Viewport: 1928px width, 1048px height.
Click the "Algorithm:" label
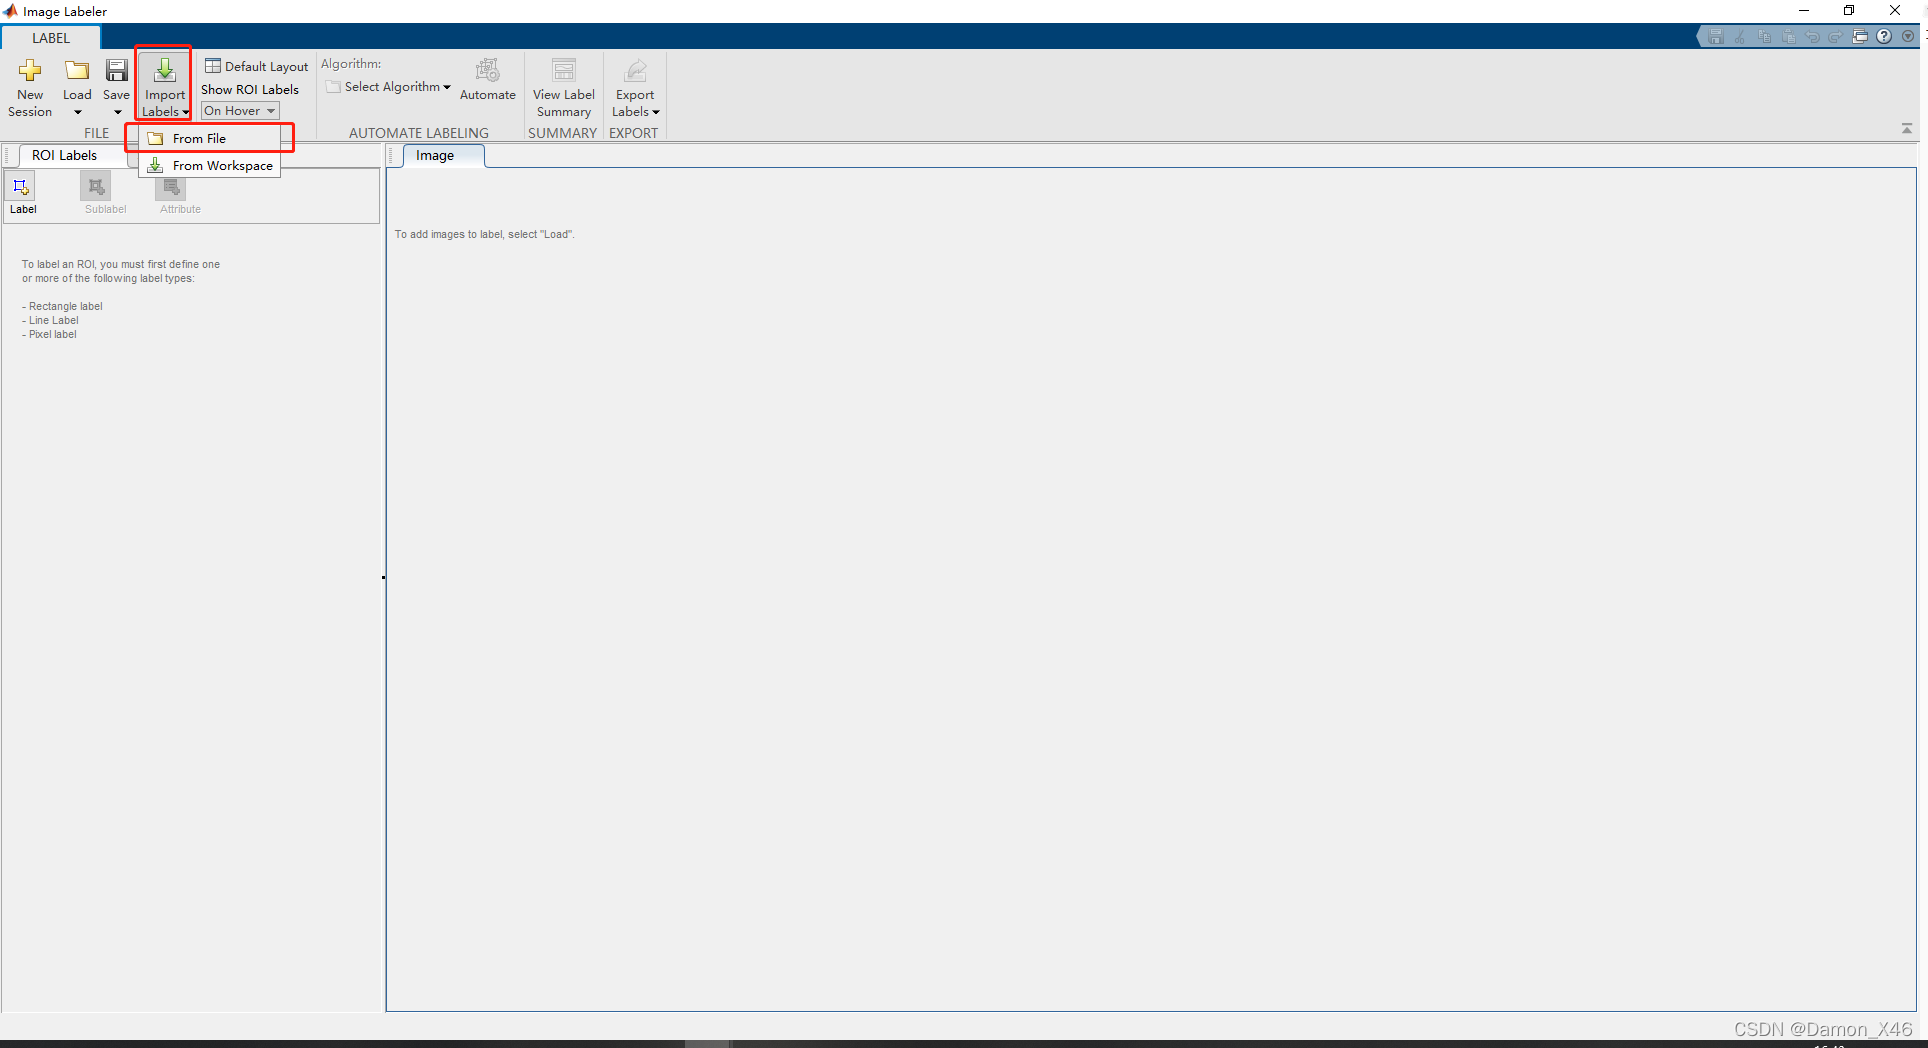coord(351,64)
